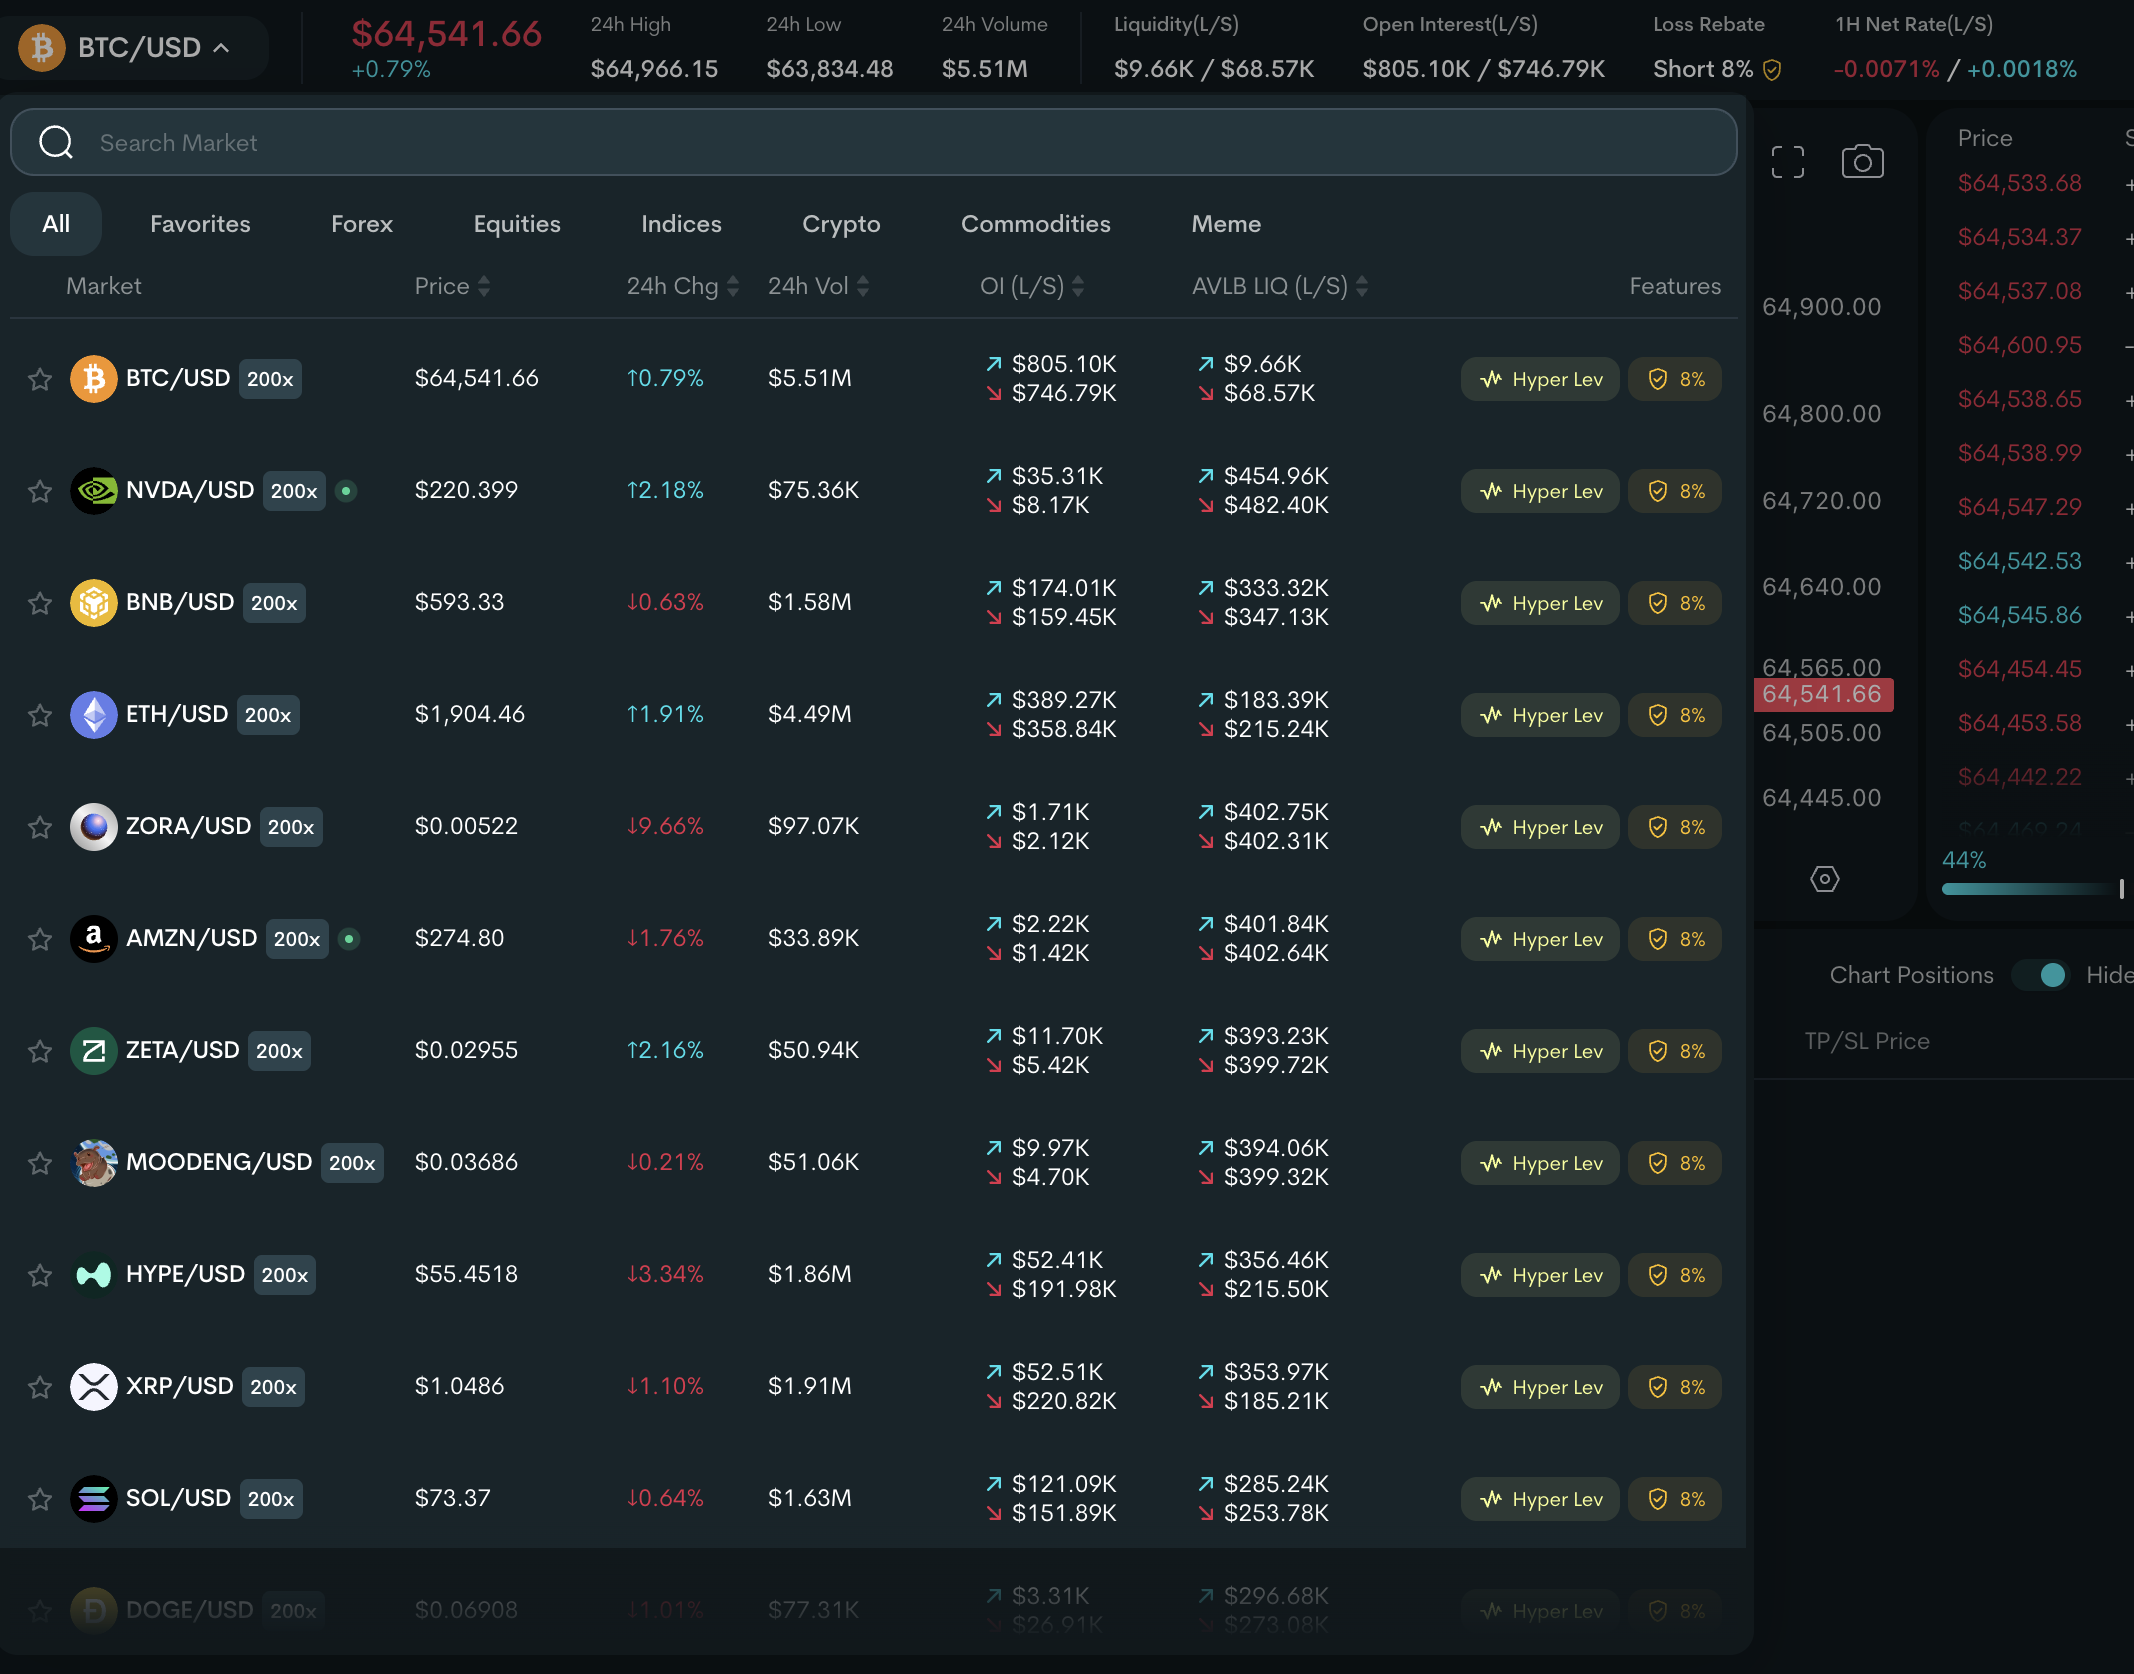The height and width of the screenshot is (1674, 2134).
Task: Click the Solana logo icon
Action: [x=94, y=1499]
